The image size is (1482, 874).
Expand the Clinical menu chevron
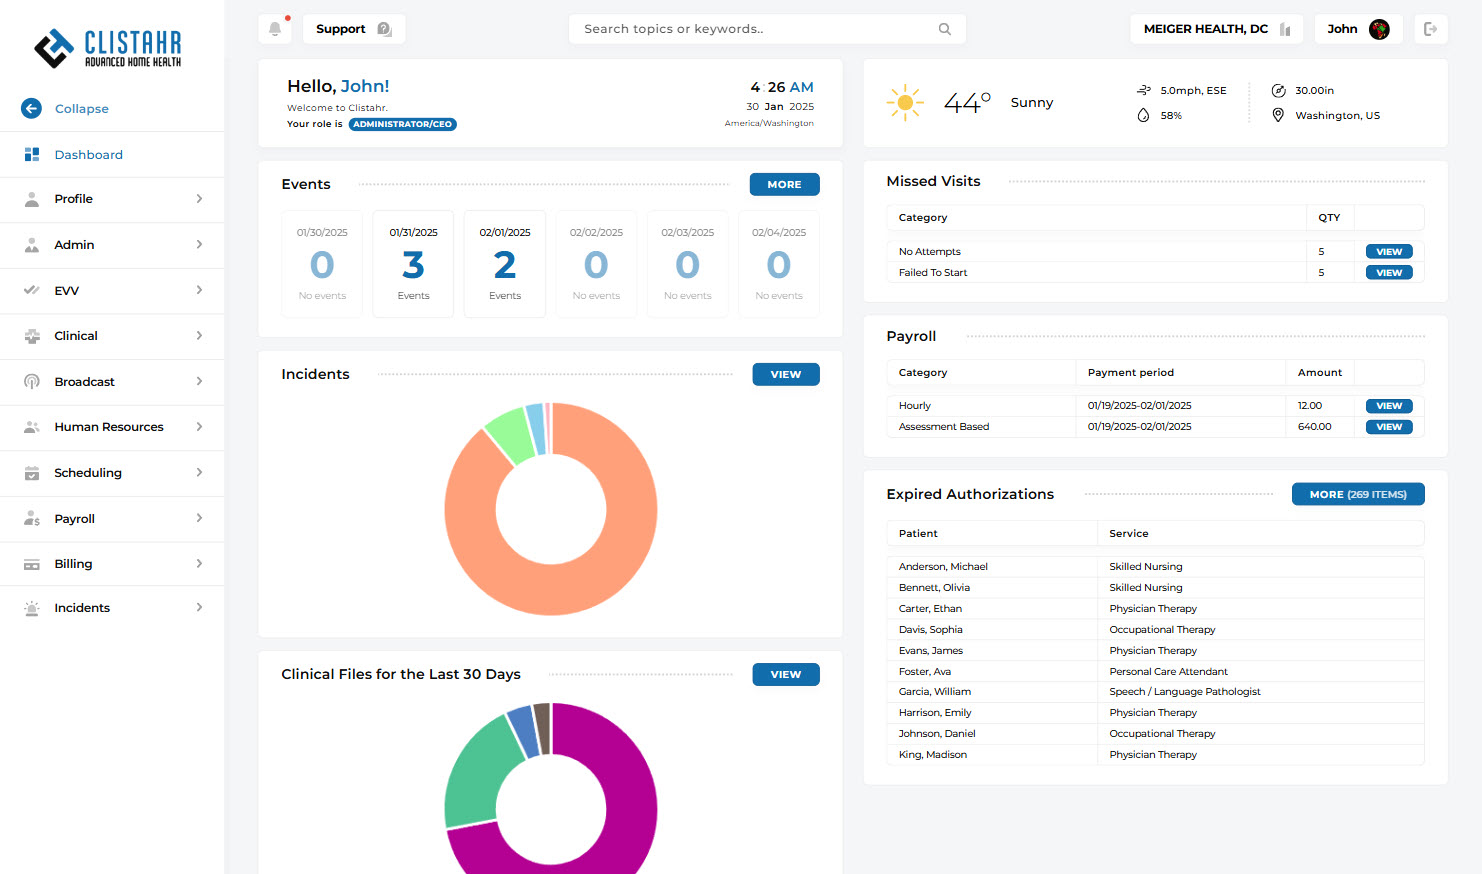pos(199,336)
